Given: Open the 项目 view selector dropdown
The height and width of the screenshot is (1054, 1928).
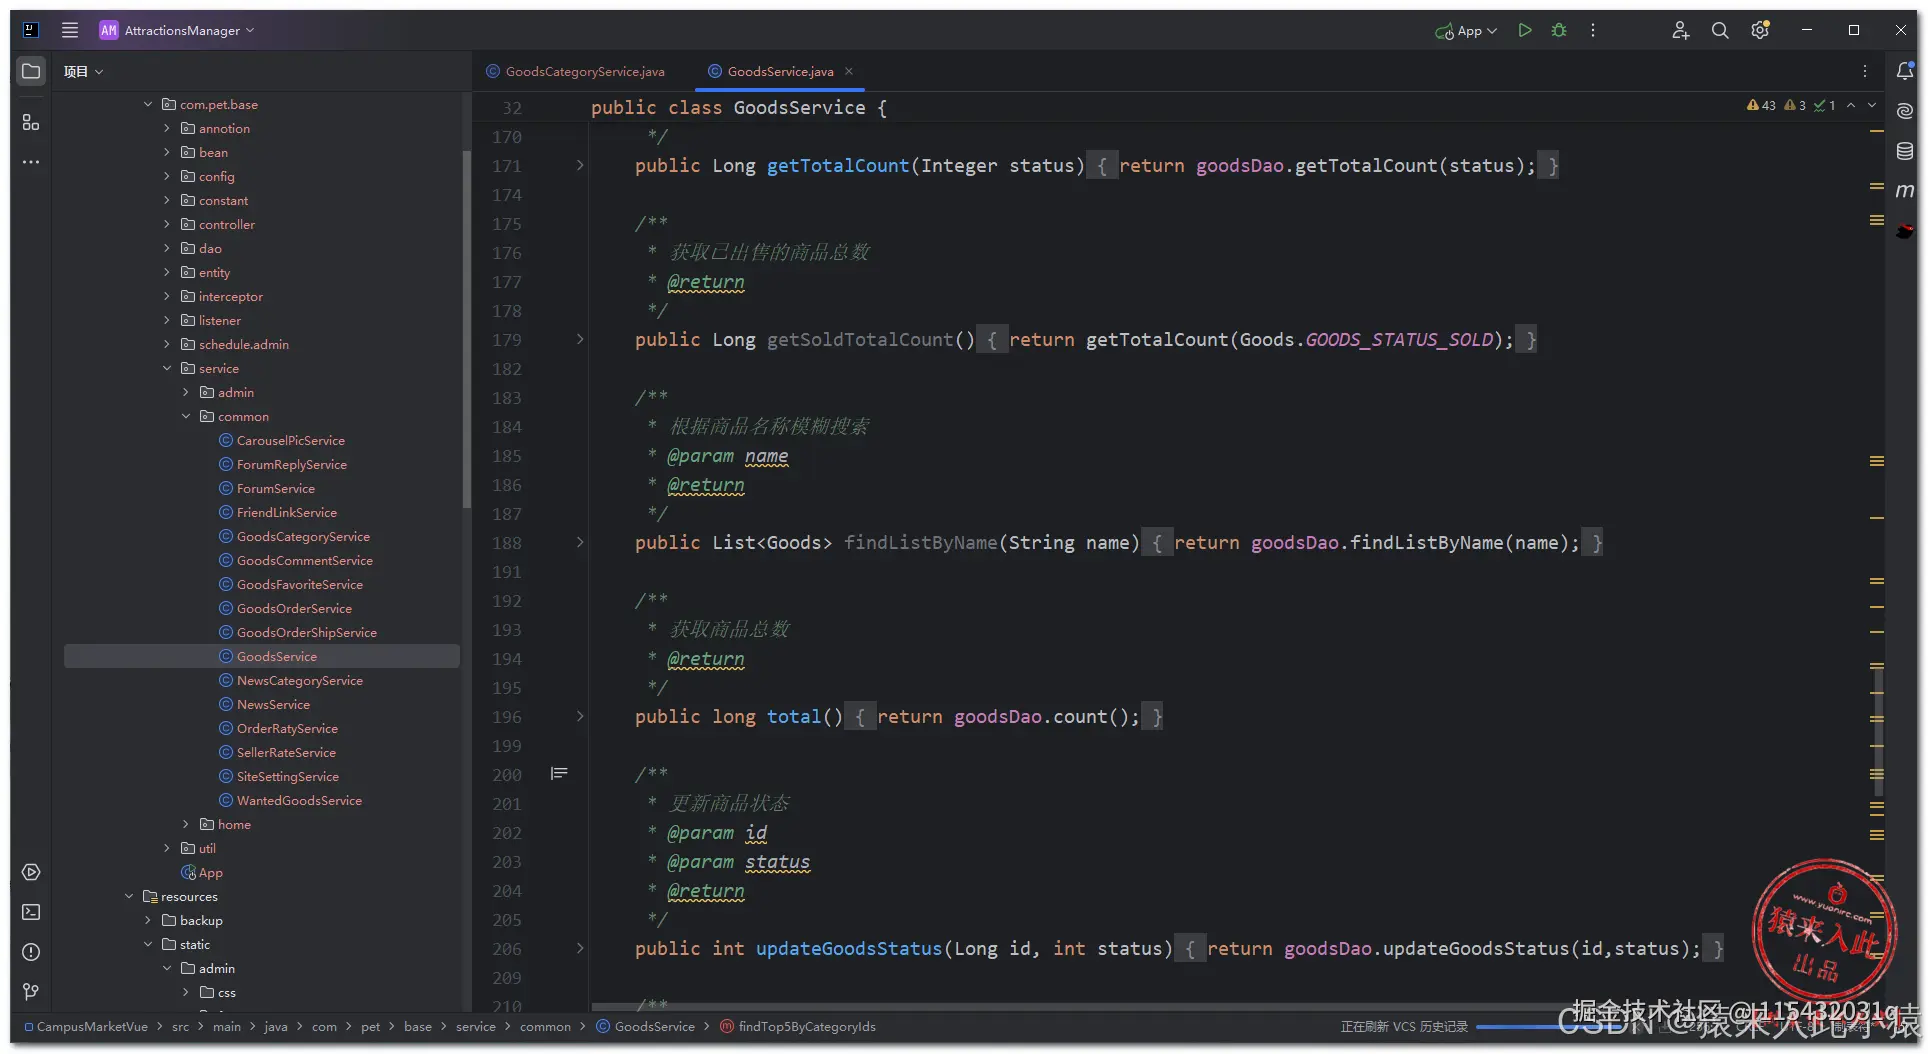Looking at the screenshot, I should click(x=83, y=71).
